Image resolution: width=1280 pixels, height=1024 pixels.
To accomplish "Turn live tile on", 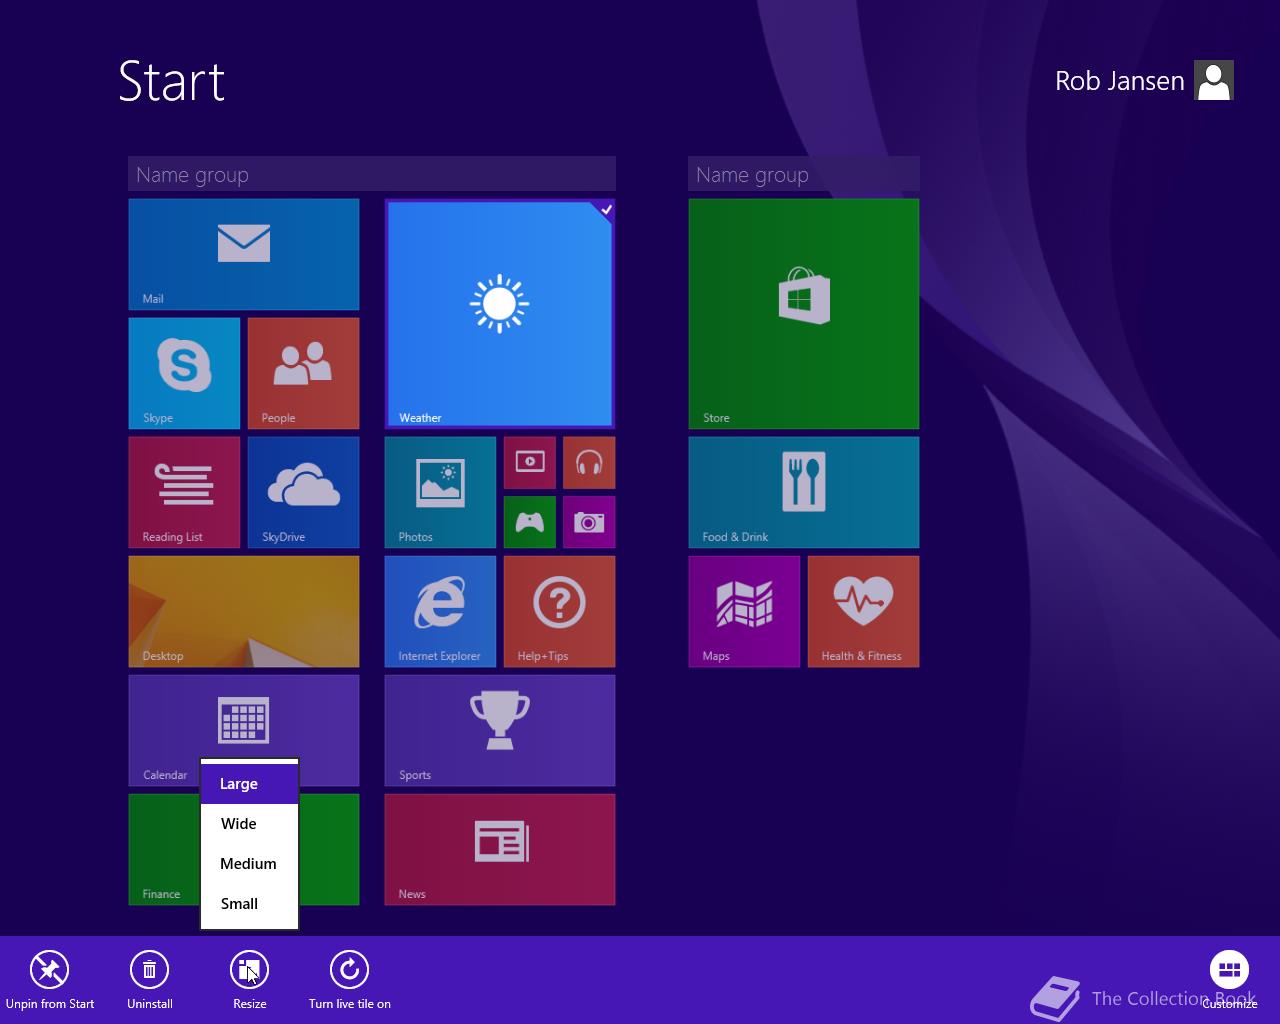I will click(x=350, y=980).
